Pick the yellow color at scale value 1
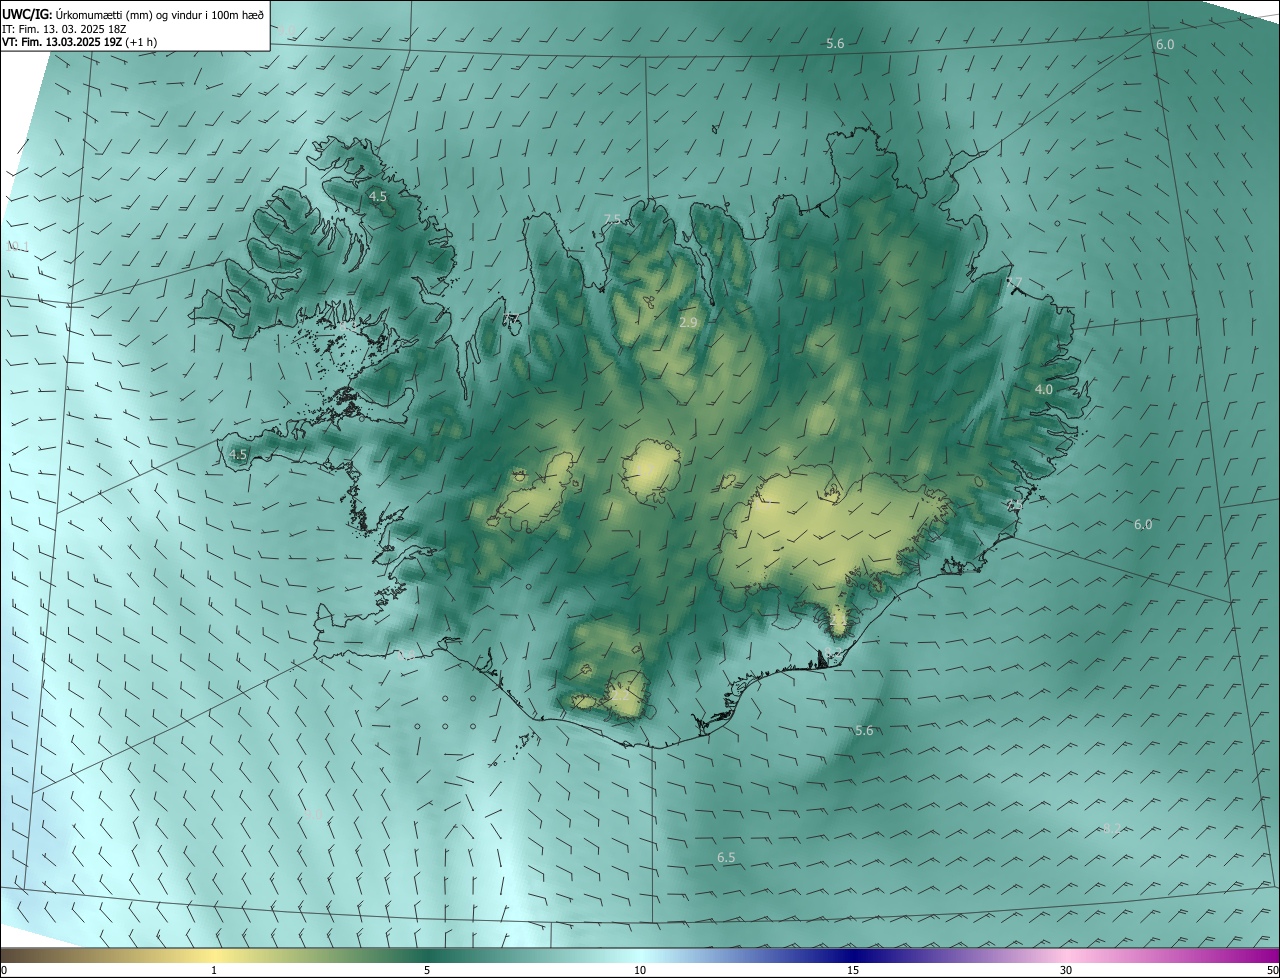The image size is (1280, 978). tap(214, 956)
